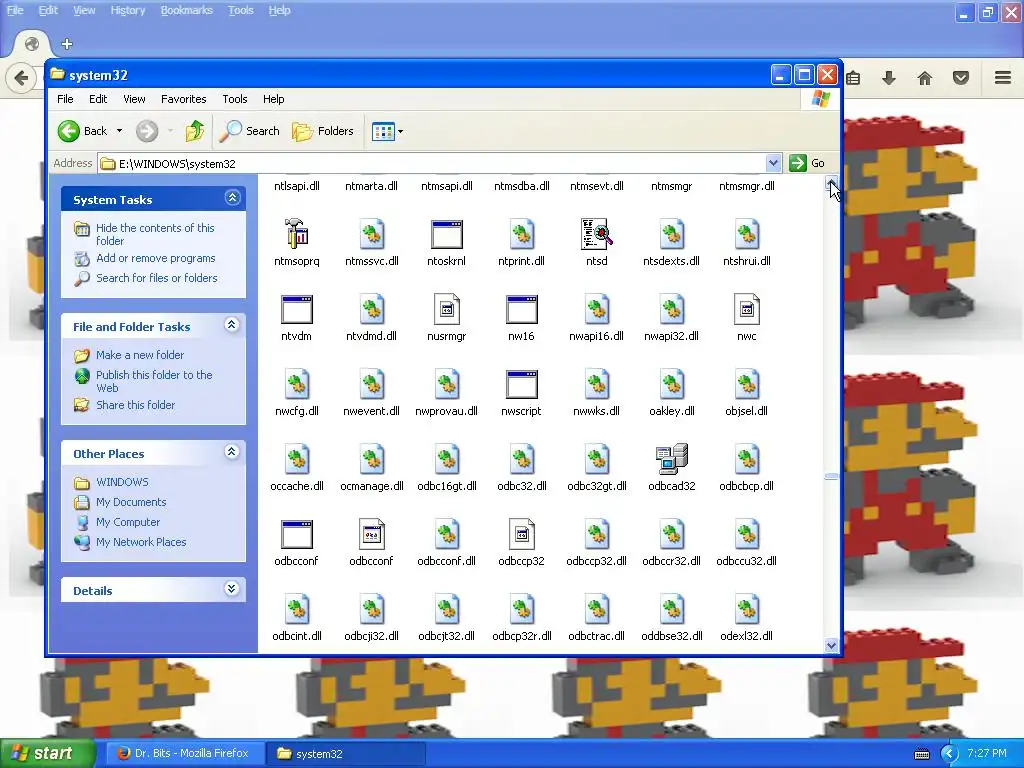
Task: Click the Go button beside address bar
Action: (x=807, y=163)
